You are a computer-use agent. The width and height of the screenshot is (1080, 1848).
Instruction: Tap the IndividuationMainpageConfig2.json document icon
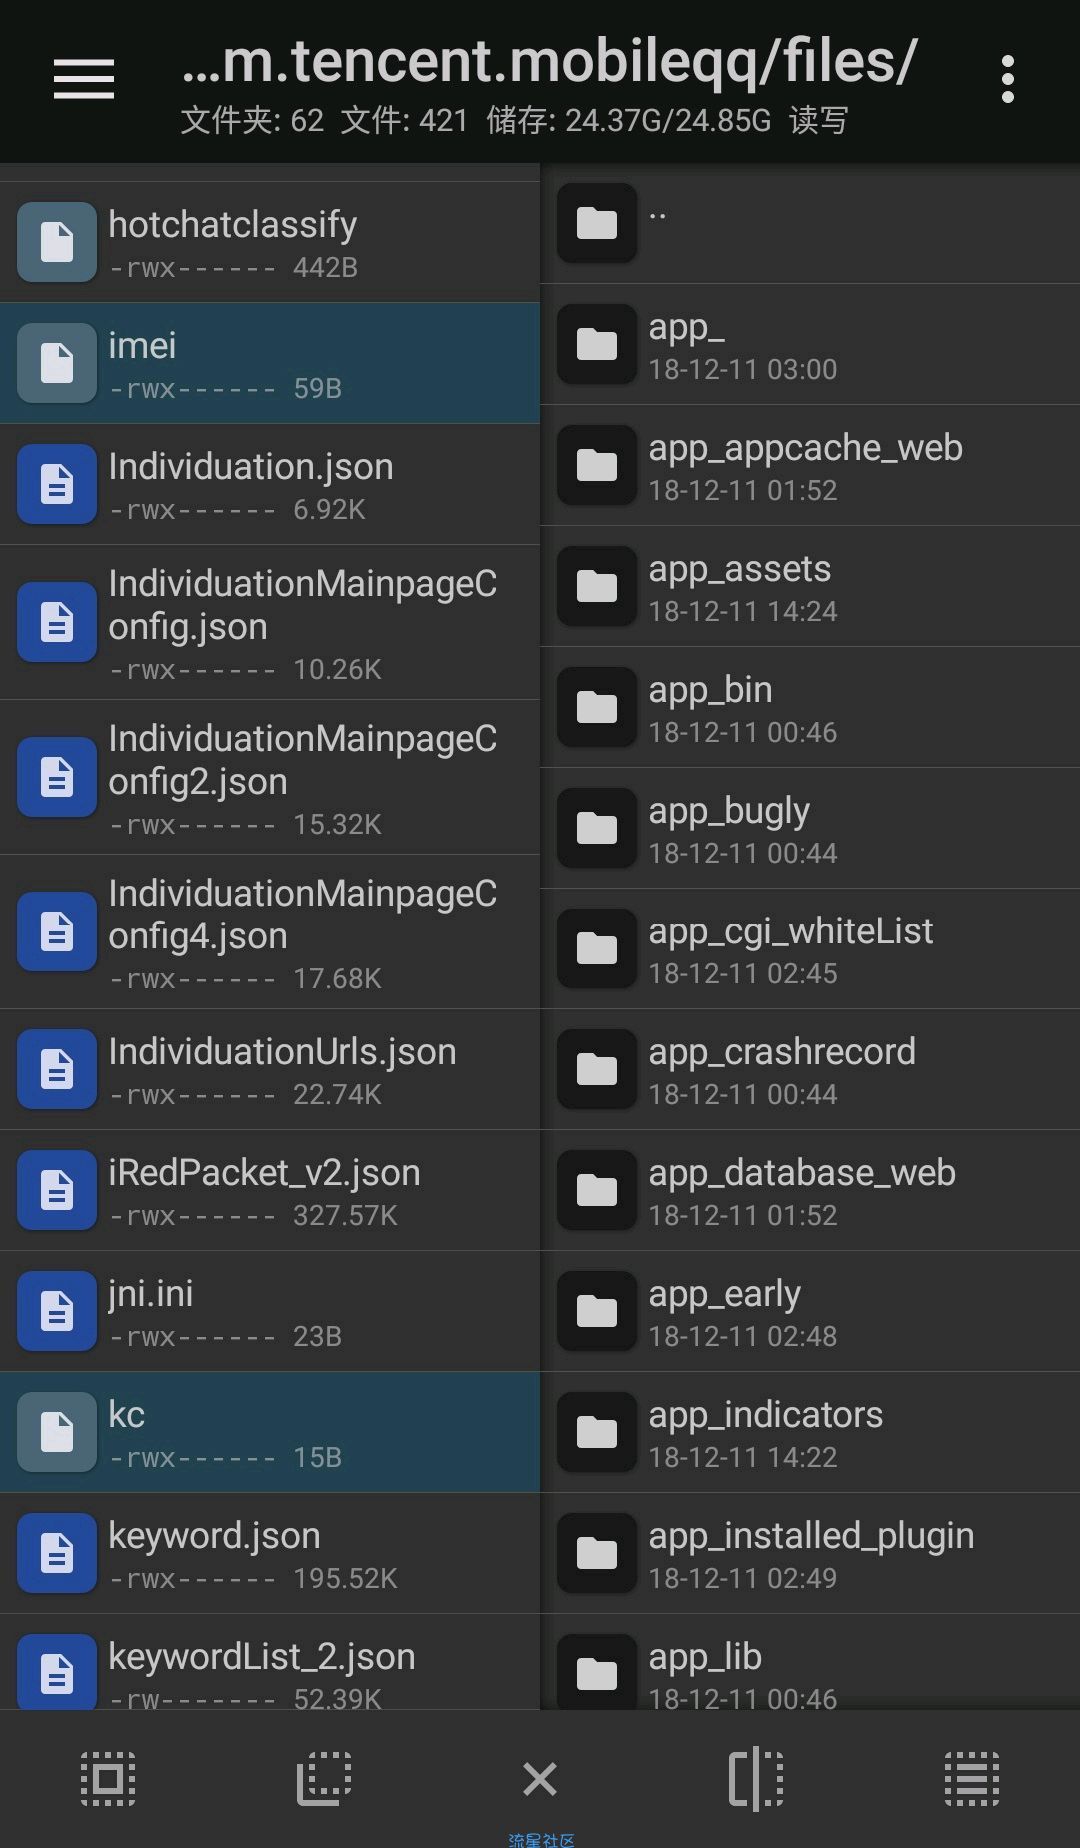(57, 777)
